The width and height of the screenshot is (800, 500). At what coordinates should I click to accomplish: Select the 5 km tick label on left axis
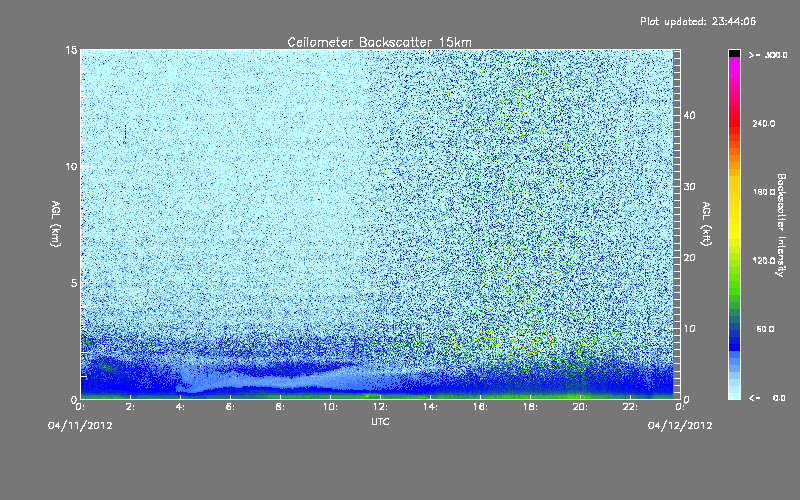(x=73, y=283)
